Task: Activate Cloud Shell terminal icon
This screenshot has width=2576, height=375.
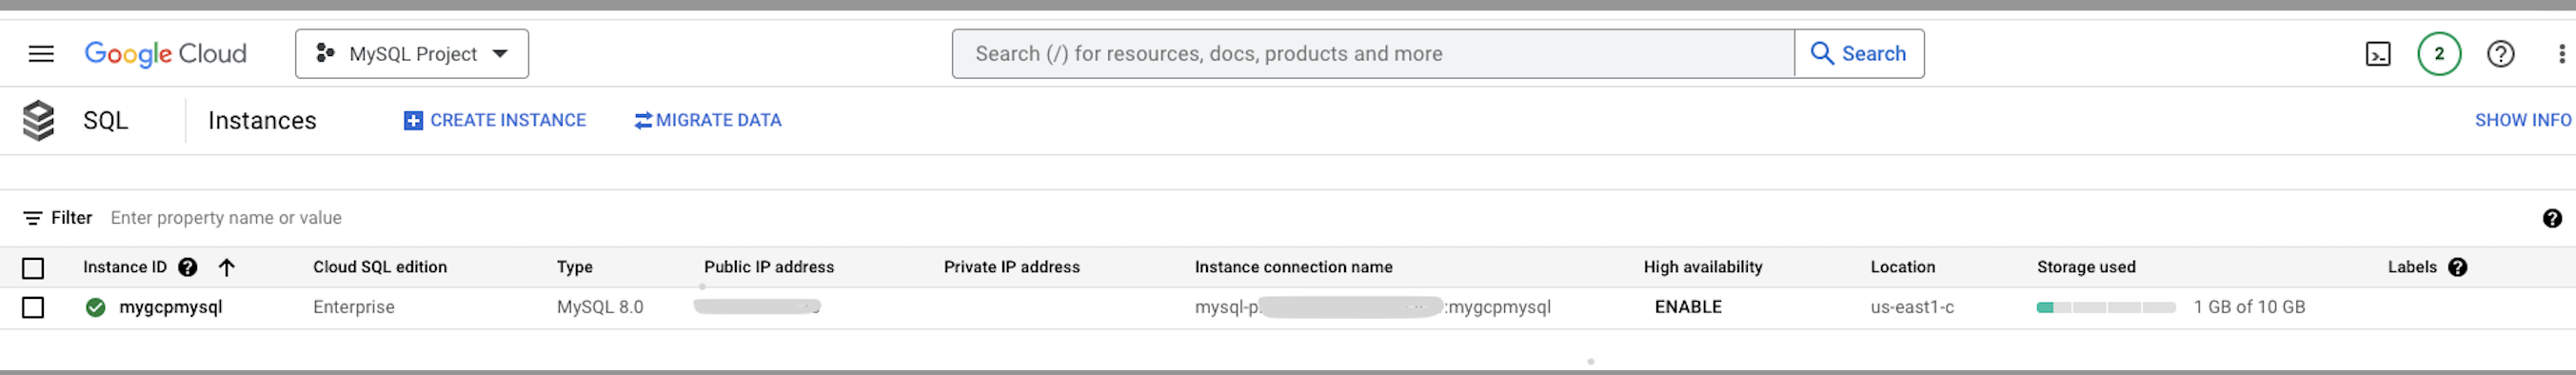Action: click(x=2378, y=54)
